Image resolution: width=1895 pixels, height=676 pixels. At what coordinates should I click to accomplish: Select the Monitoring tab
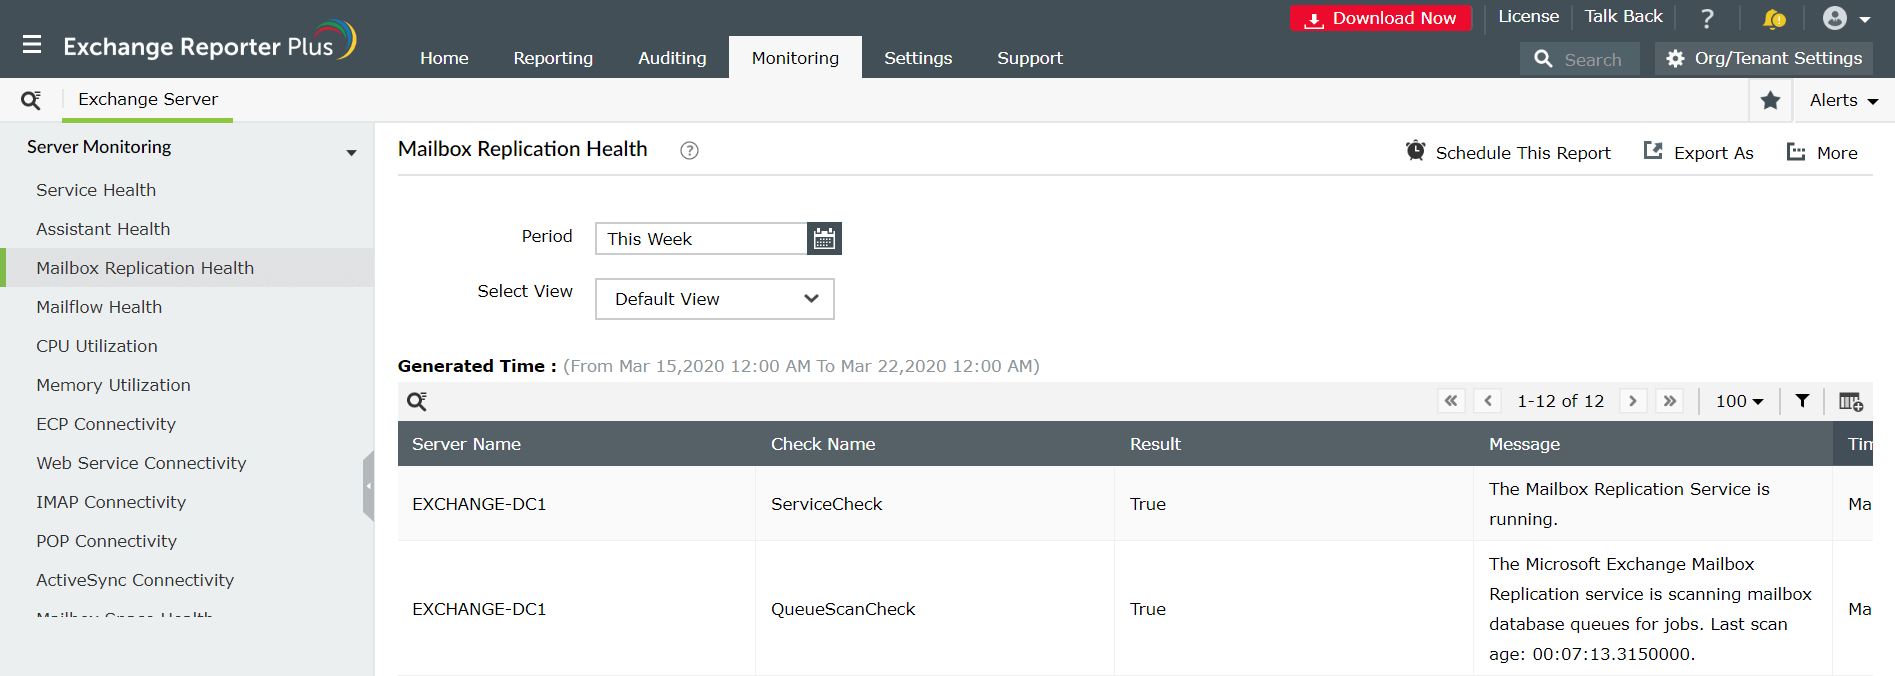(x=795, y=58)
